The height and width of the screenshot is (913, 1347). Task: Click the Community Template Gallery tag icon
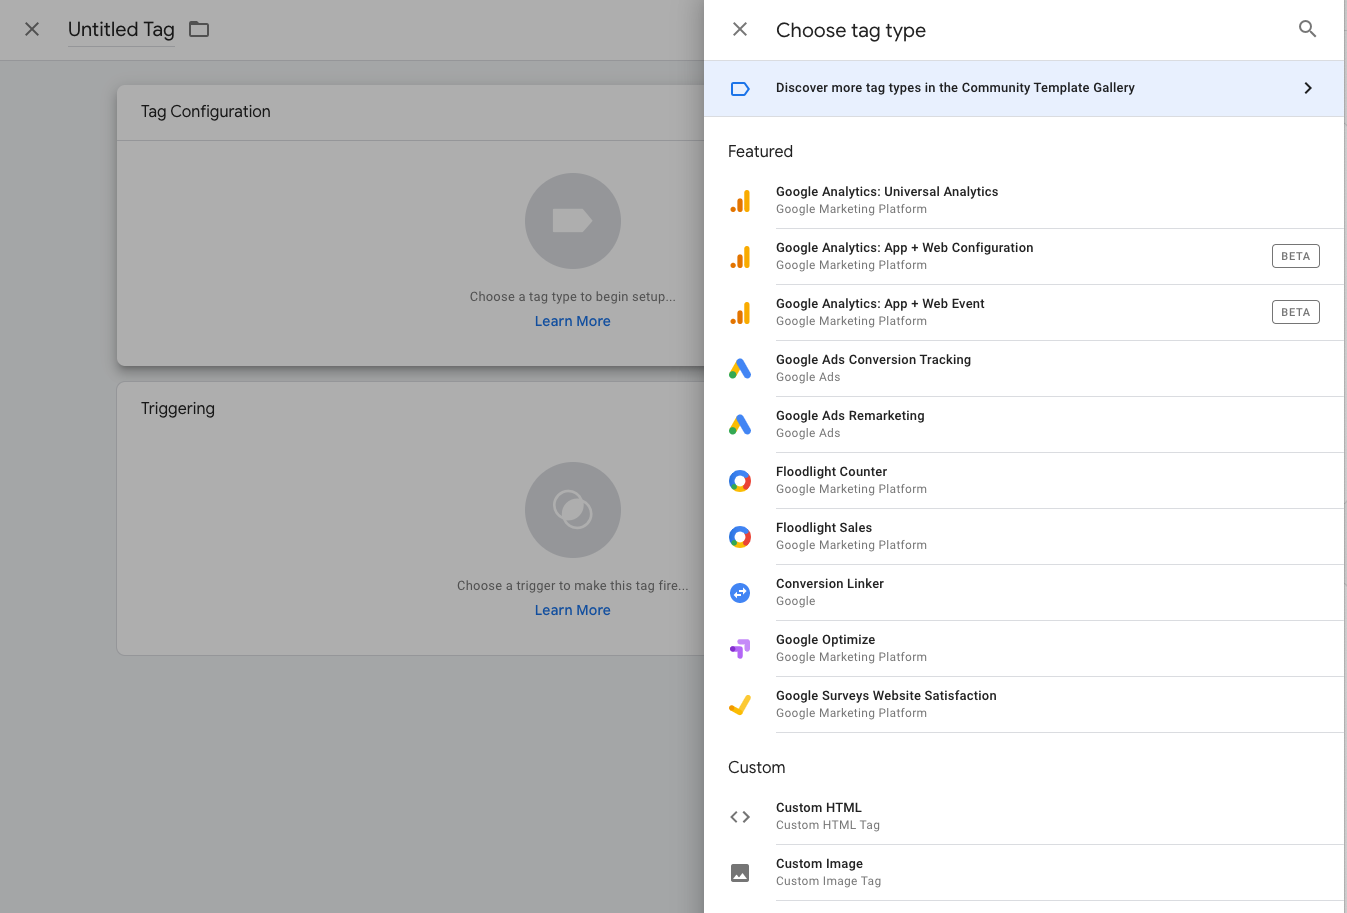click(x=740, y=89)
